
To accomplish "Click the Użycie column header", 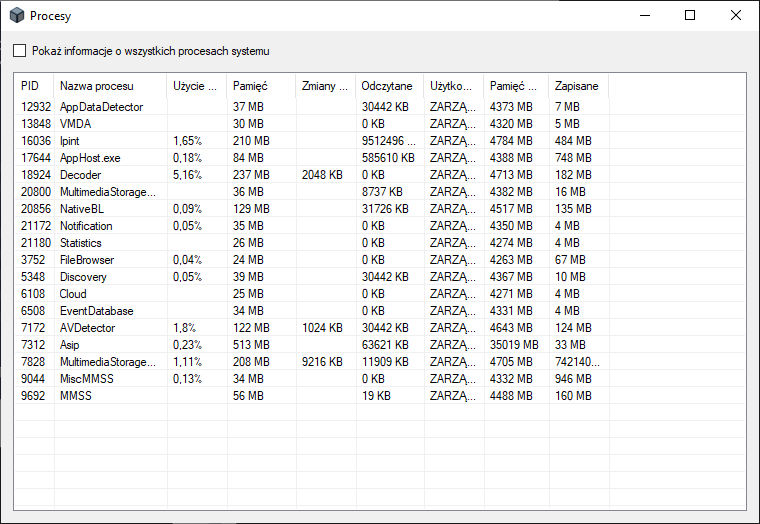I will (195, 86).
